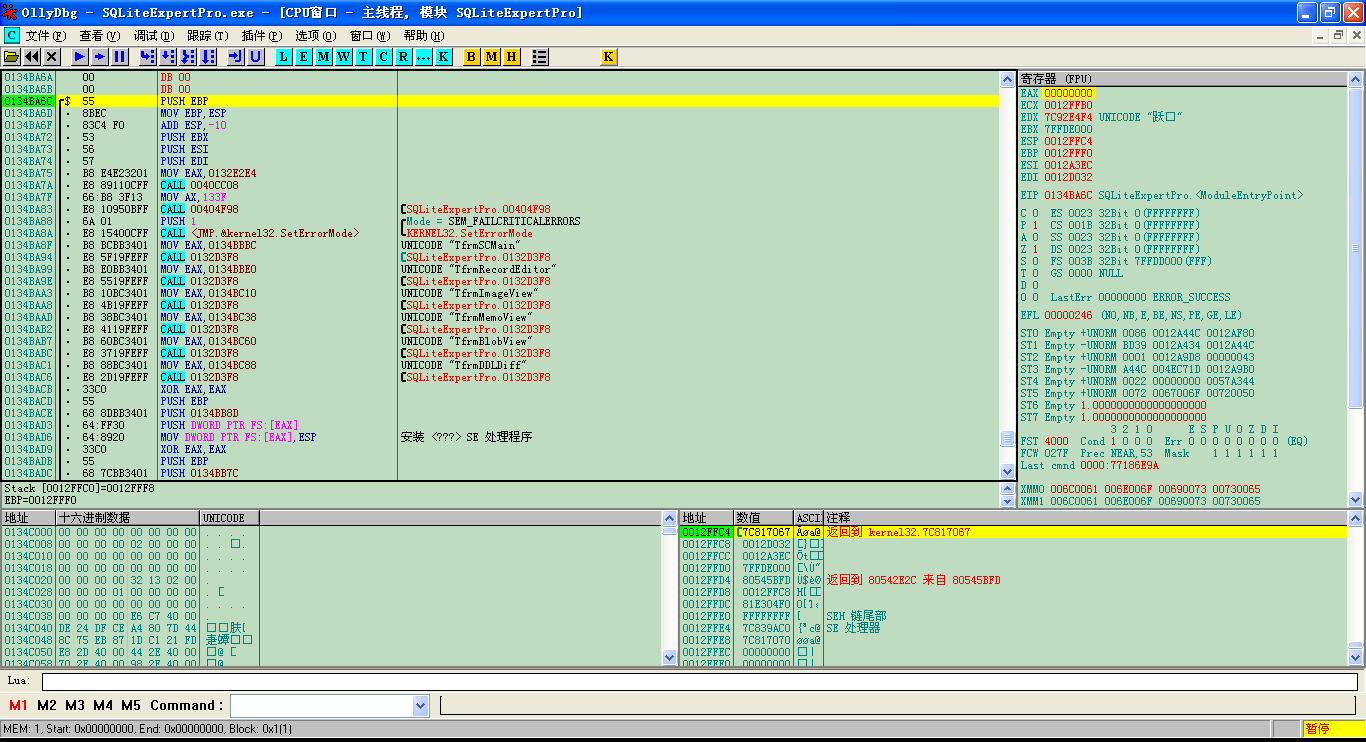Open the 跟踪(T) menu
This screenshot has width=1366, height=742.
click(x=208, y=35)
